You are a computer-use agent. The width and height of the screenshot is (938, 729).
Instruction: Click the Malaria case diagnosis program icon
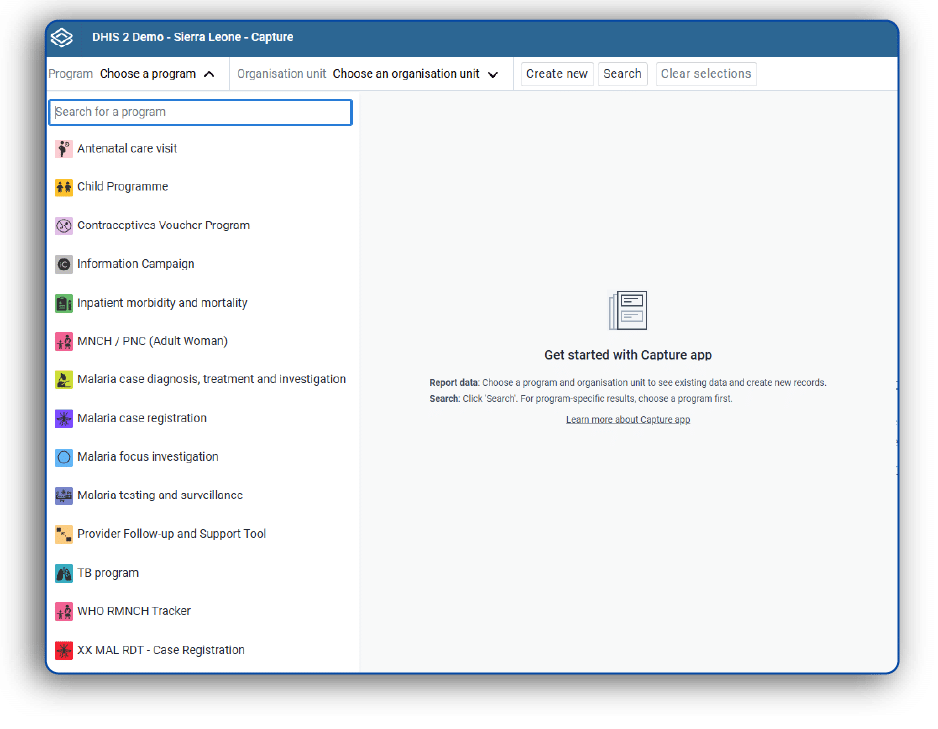pos(64,380)
